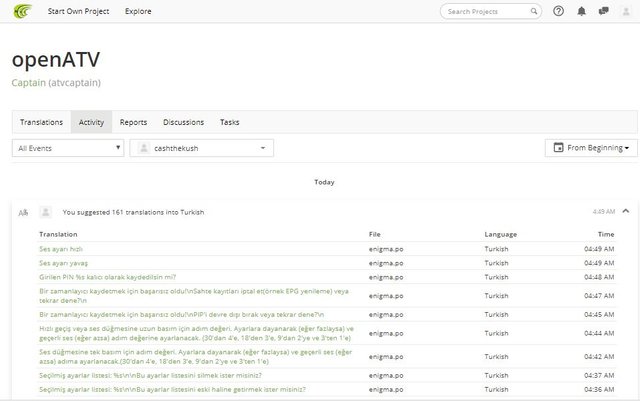The width and height of the screenshot is (640, 401).
Task: Click the 04:48 AM time cell
Action: click(599, 277)
